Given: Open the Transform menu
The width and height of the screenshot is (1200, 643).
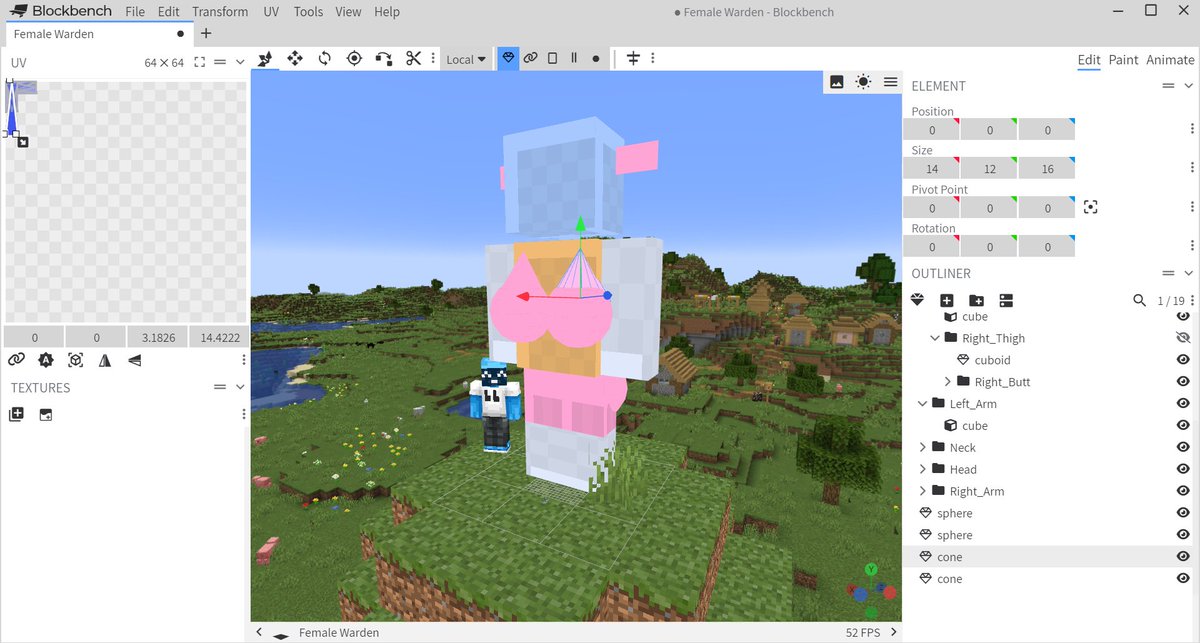Looking at the screenshot, I should click(x=220, y=12).
